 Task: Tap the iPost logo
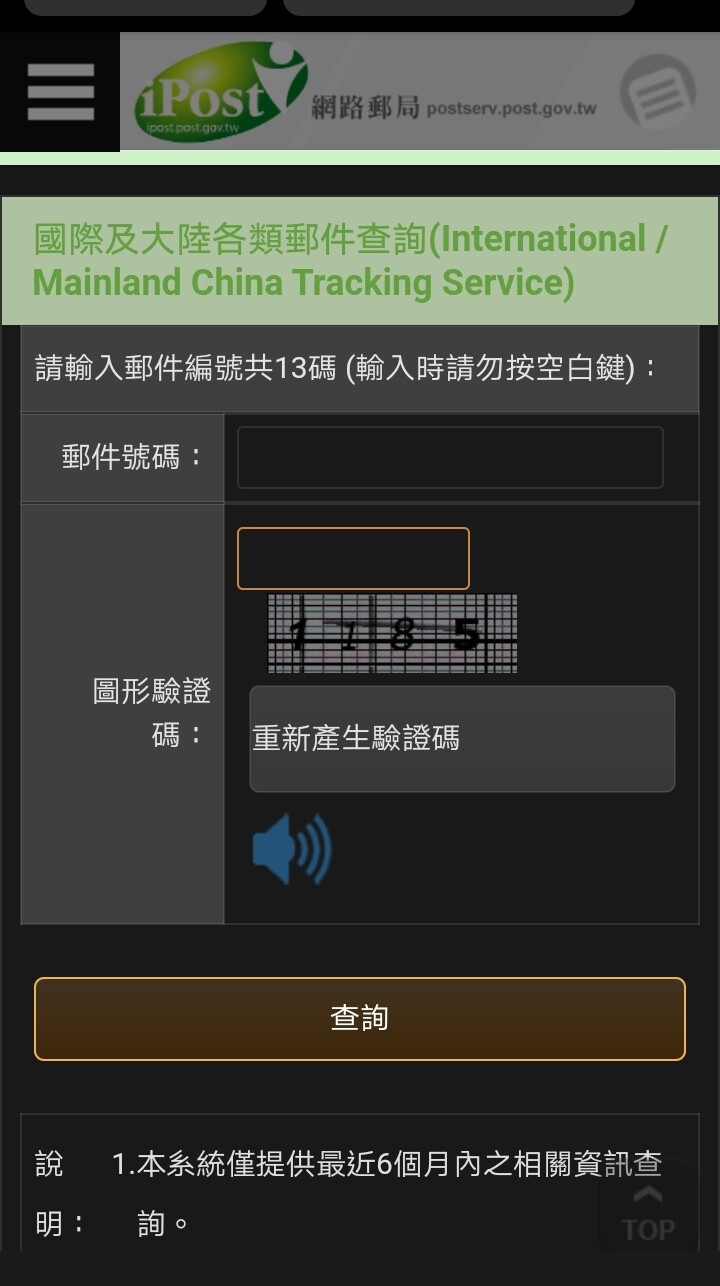pyautogui.click(x=220, y=92)
